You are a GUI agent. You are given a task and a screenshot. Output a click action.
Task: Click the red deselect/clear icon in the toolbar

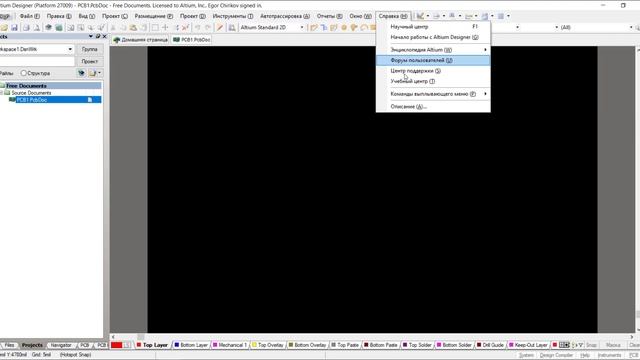(186, 27)
